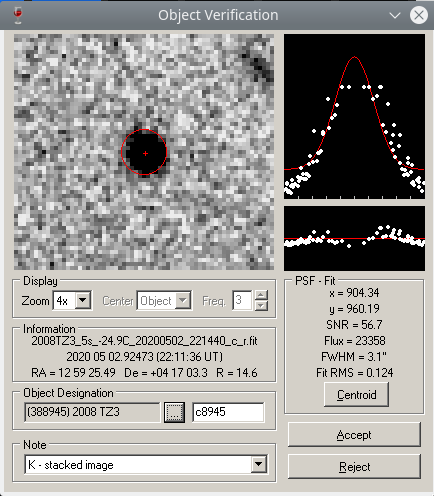Click the wine glass app icon
The width and height of the screenshot is (434, 496).
[x=18, y=15]
